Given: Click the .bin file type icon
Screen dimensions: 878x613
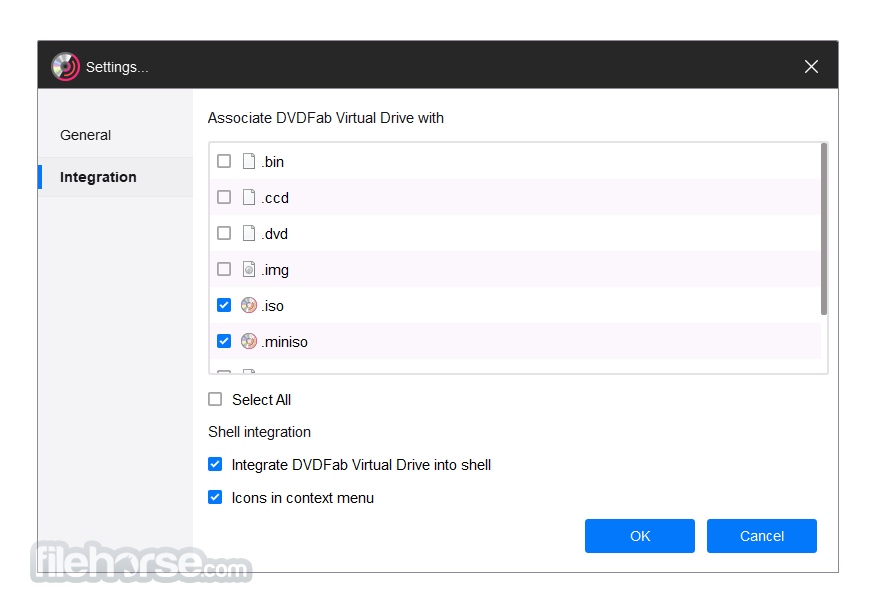Looking at the screenshot, I should pyautogui.click(x=249, y=161).
